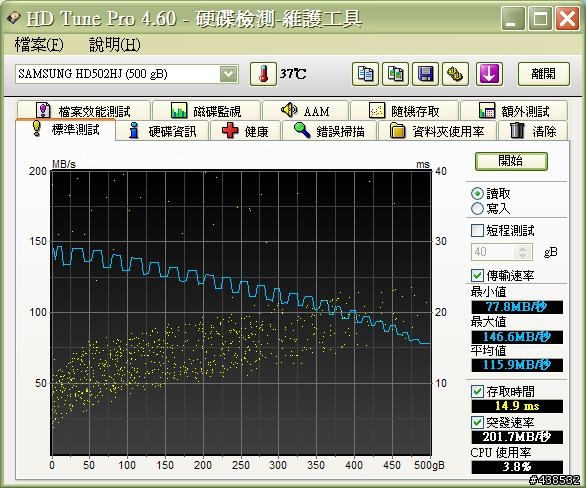
Task: Copy info to clipboard icon
Action: point(365,74)
